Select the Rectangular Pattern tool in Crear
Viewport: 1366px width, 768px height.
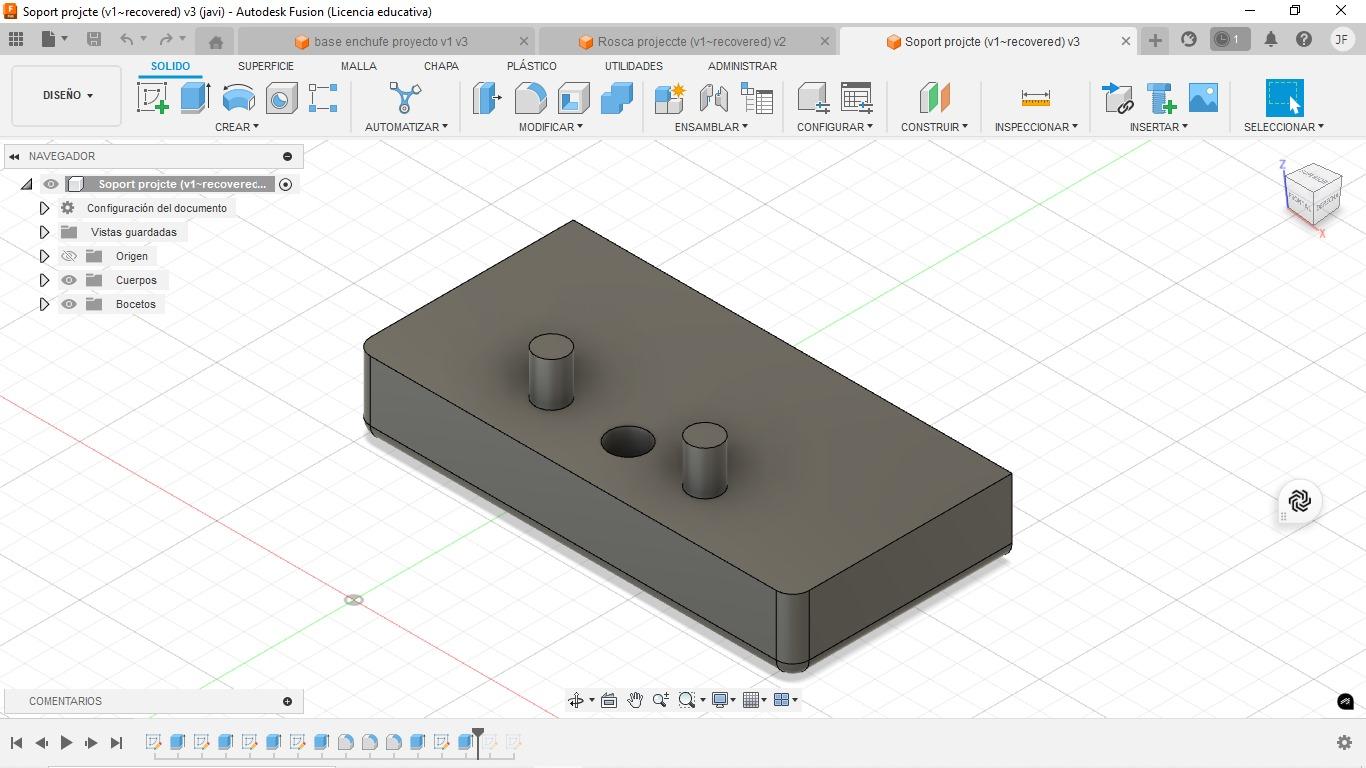323,98
